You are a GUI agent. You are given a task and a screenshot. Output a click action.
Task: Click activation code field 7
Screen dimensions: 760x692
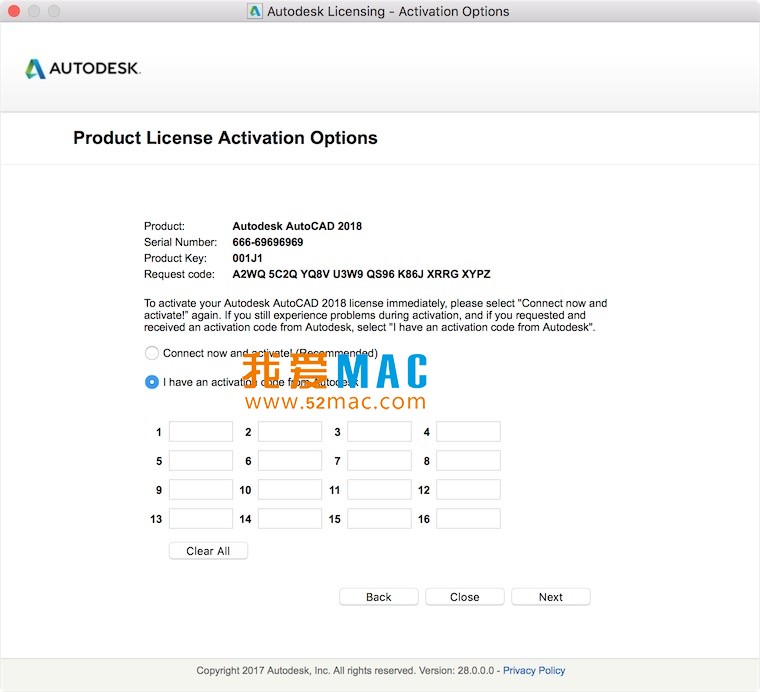point(380,460)
